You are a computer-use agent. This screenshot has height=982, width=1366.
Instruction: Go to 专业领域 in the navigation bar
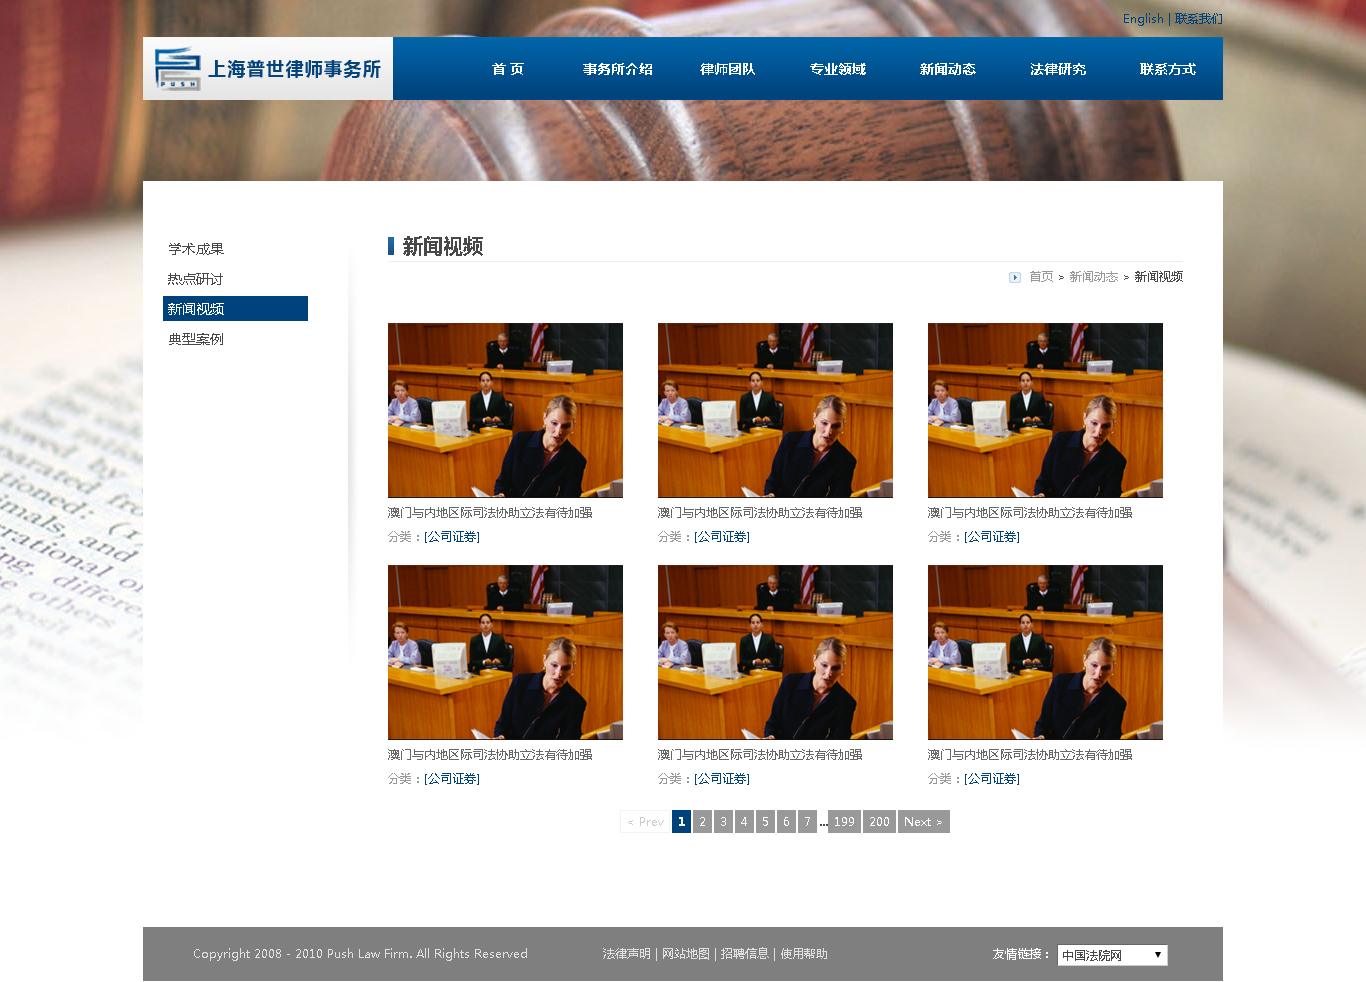click(837, 69)
